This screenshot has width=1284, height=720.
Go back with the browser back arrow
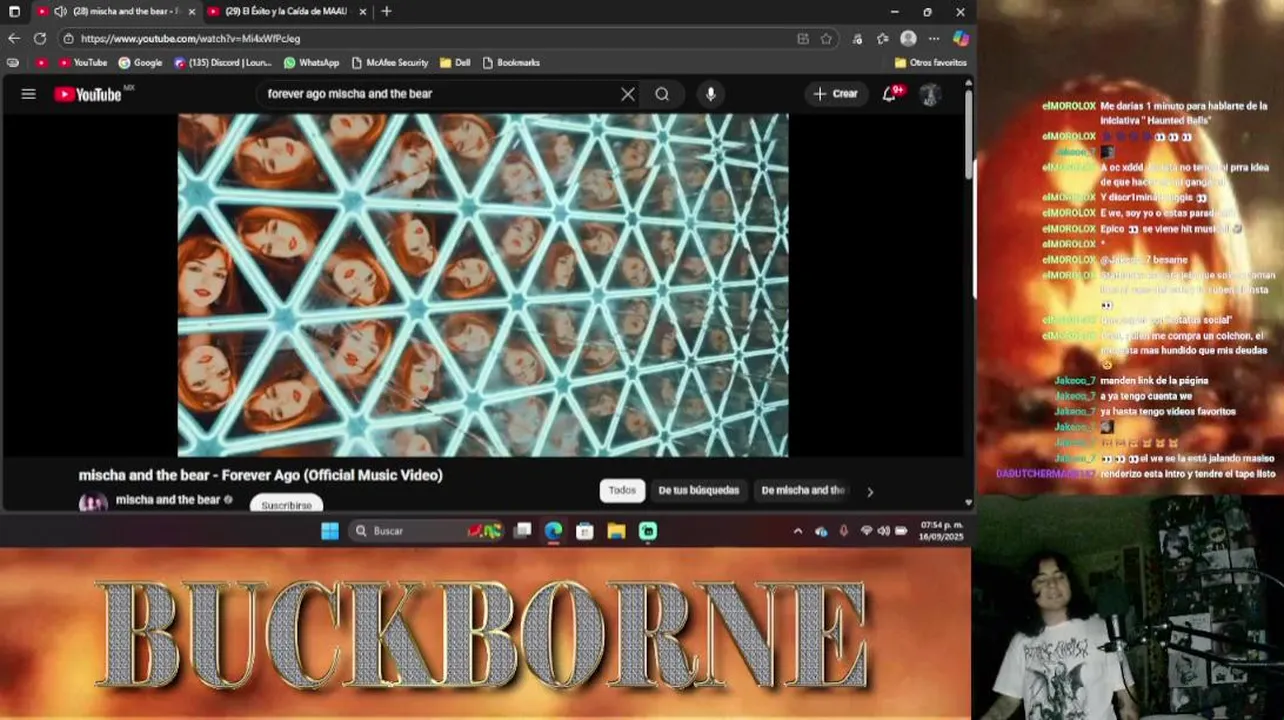(x=14, y=38)
